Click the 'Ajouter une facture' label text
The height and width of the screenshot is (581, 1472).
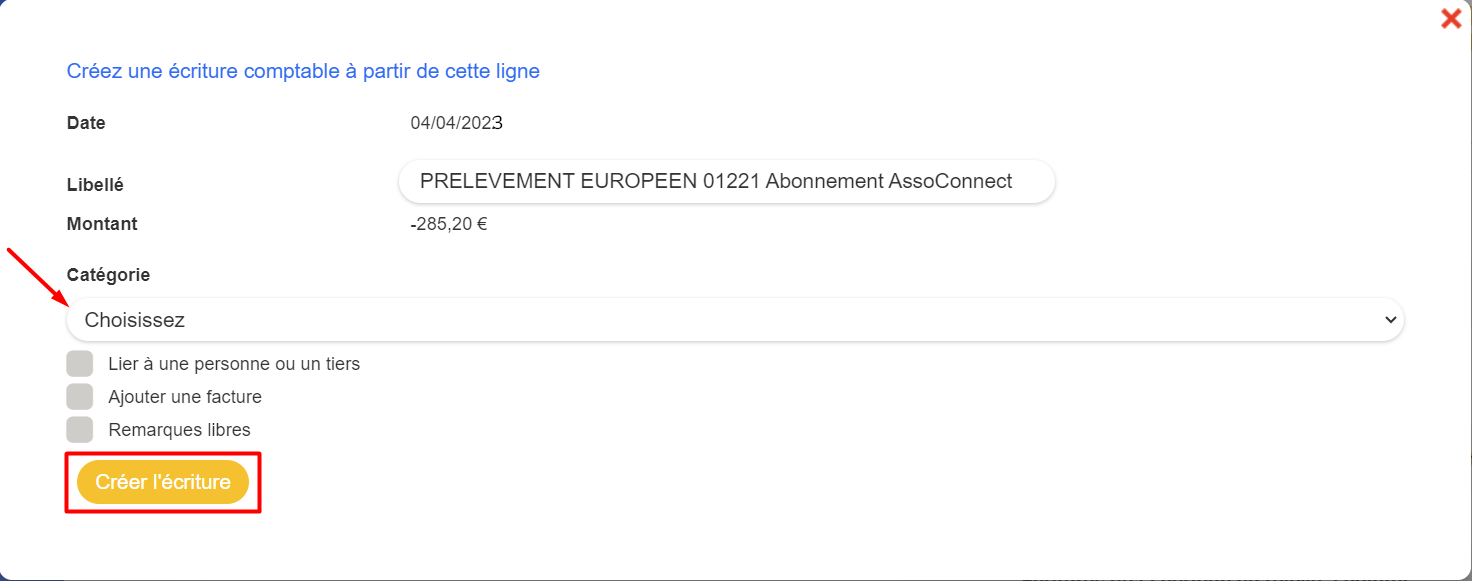[185, 397]
